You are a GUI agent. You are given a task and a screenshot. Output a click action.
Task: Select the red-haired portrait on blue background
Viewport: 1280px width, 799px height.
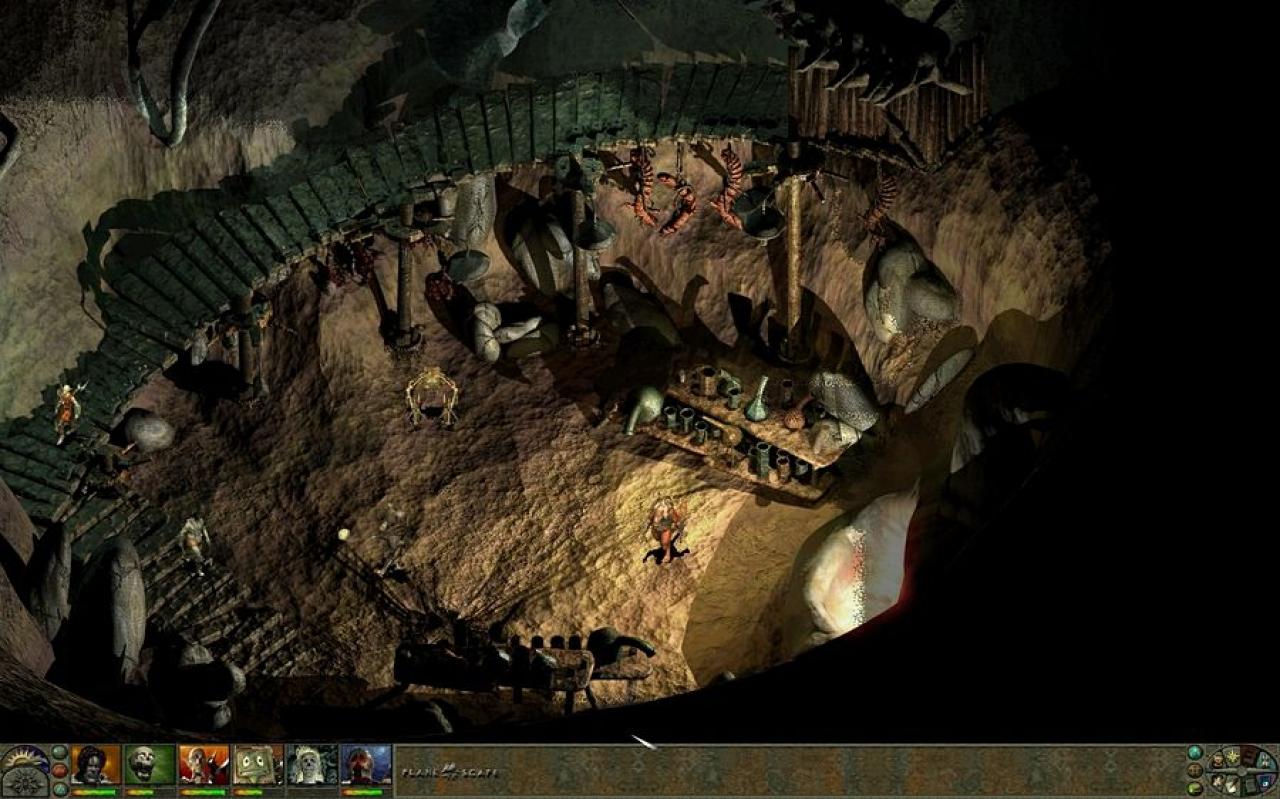[366, 765]
